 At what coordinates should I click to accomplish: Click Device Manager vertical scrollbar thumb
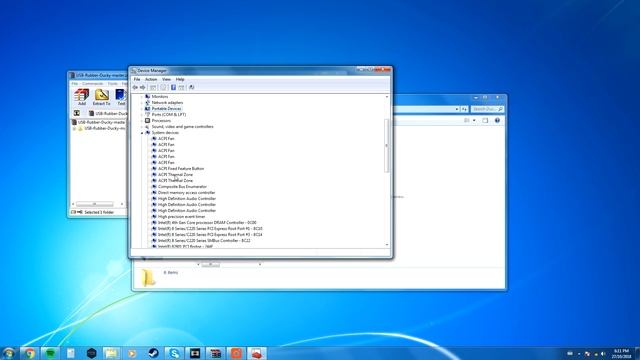tap(387, 146)
